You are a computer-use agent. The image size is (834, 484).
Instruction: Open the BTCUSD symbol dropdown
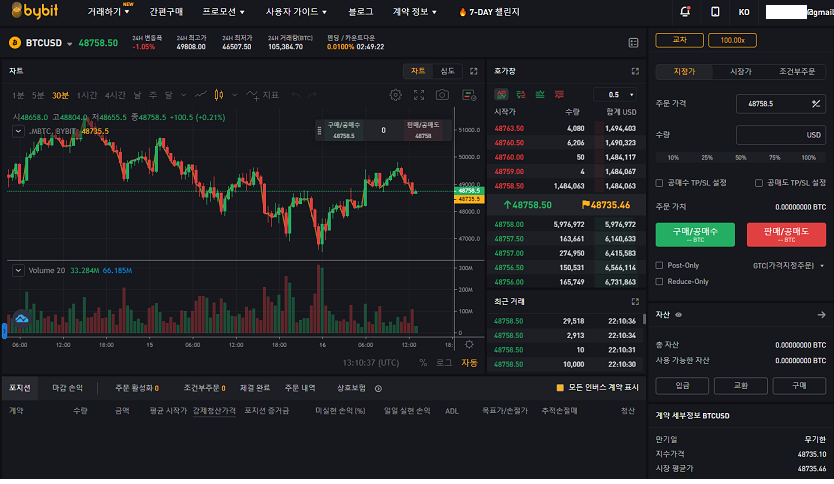70,44
